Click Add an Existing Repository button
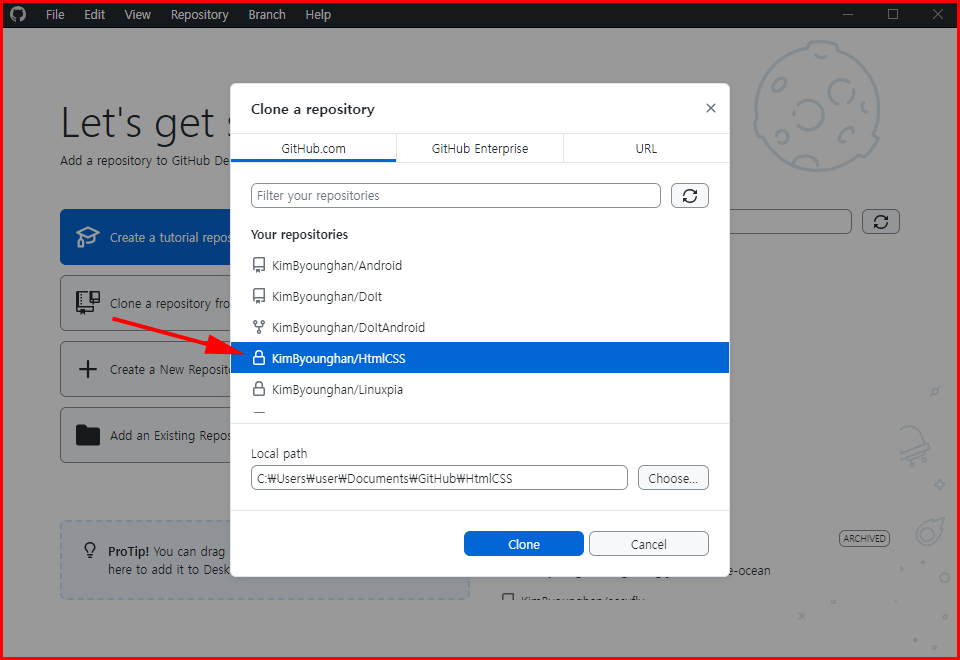This screenshot has width=960, height=660. [146, 435]
